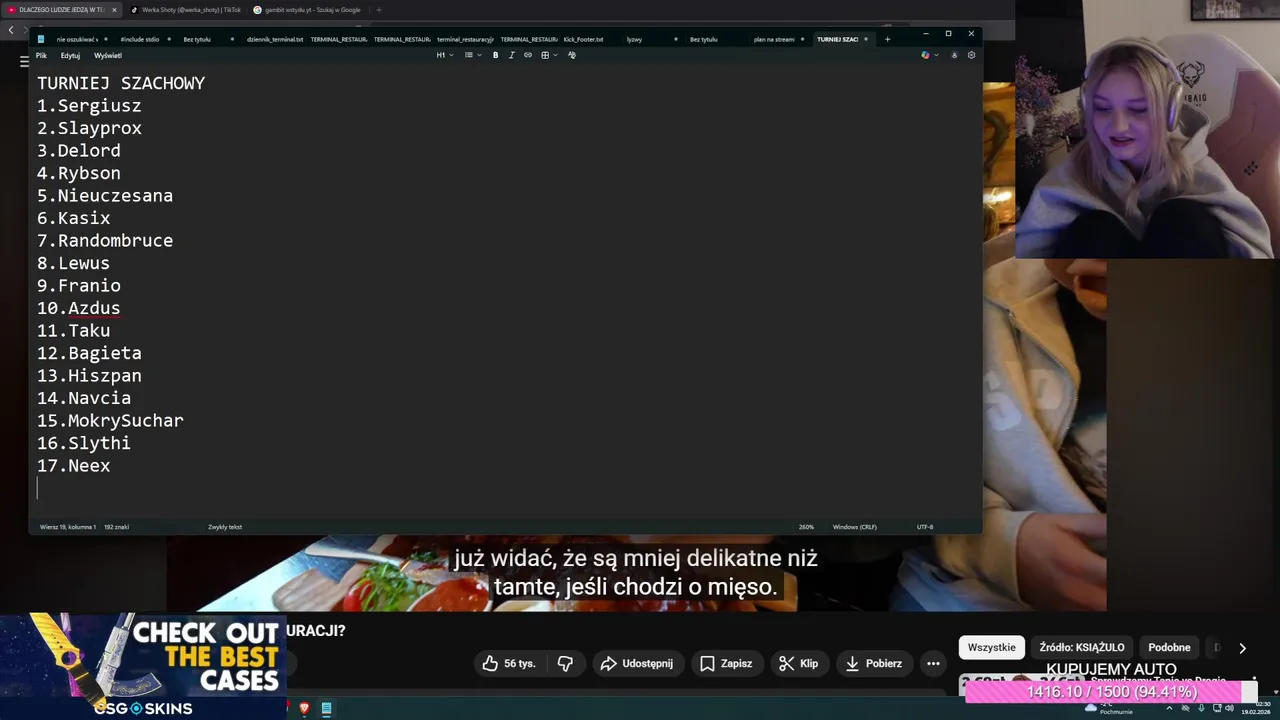Switch to the nie oszukiwać tab

(x=82, y=39)
